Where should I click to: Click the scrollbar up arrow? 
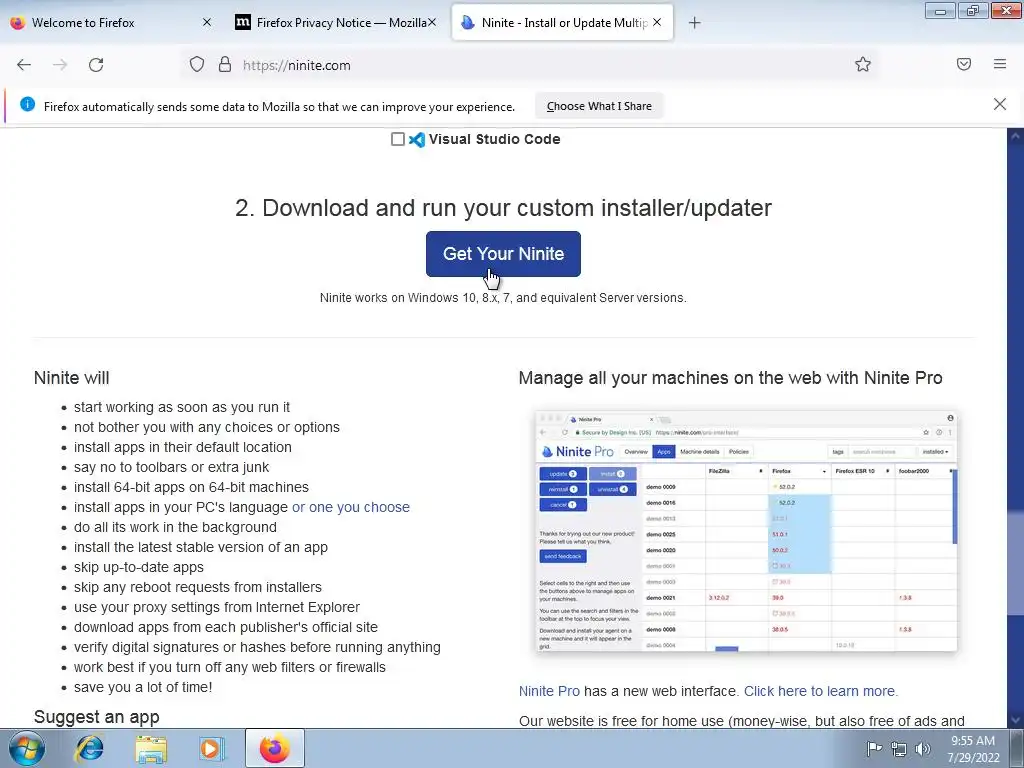[1015, 136]
